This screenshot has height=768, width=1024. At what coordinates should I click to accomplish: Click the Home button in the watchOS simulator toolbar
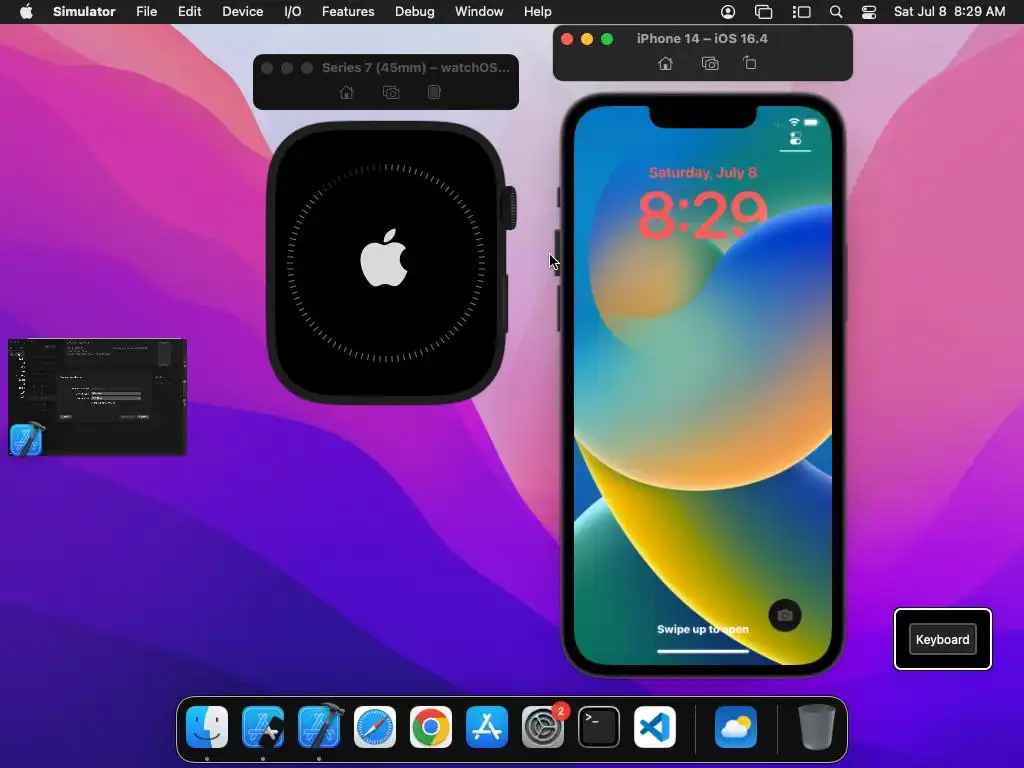[347, 92]
